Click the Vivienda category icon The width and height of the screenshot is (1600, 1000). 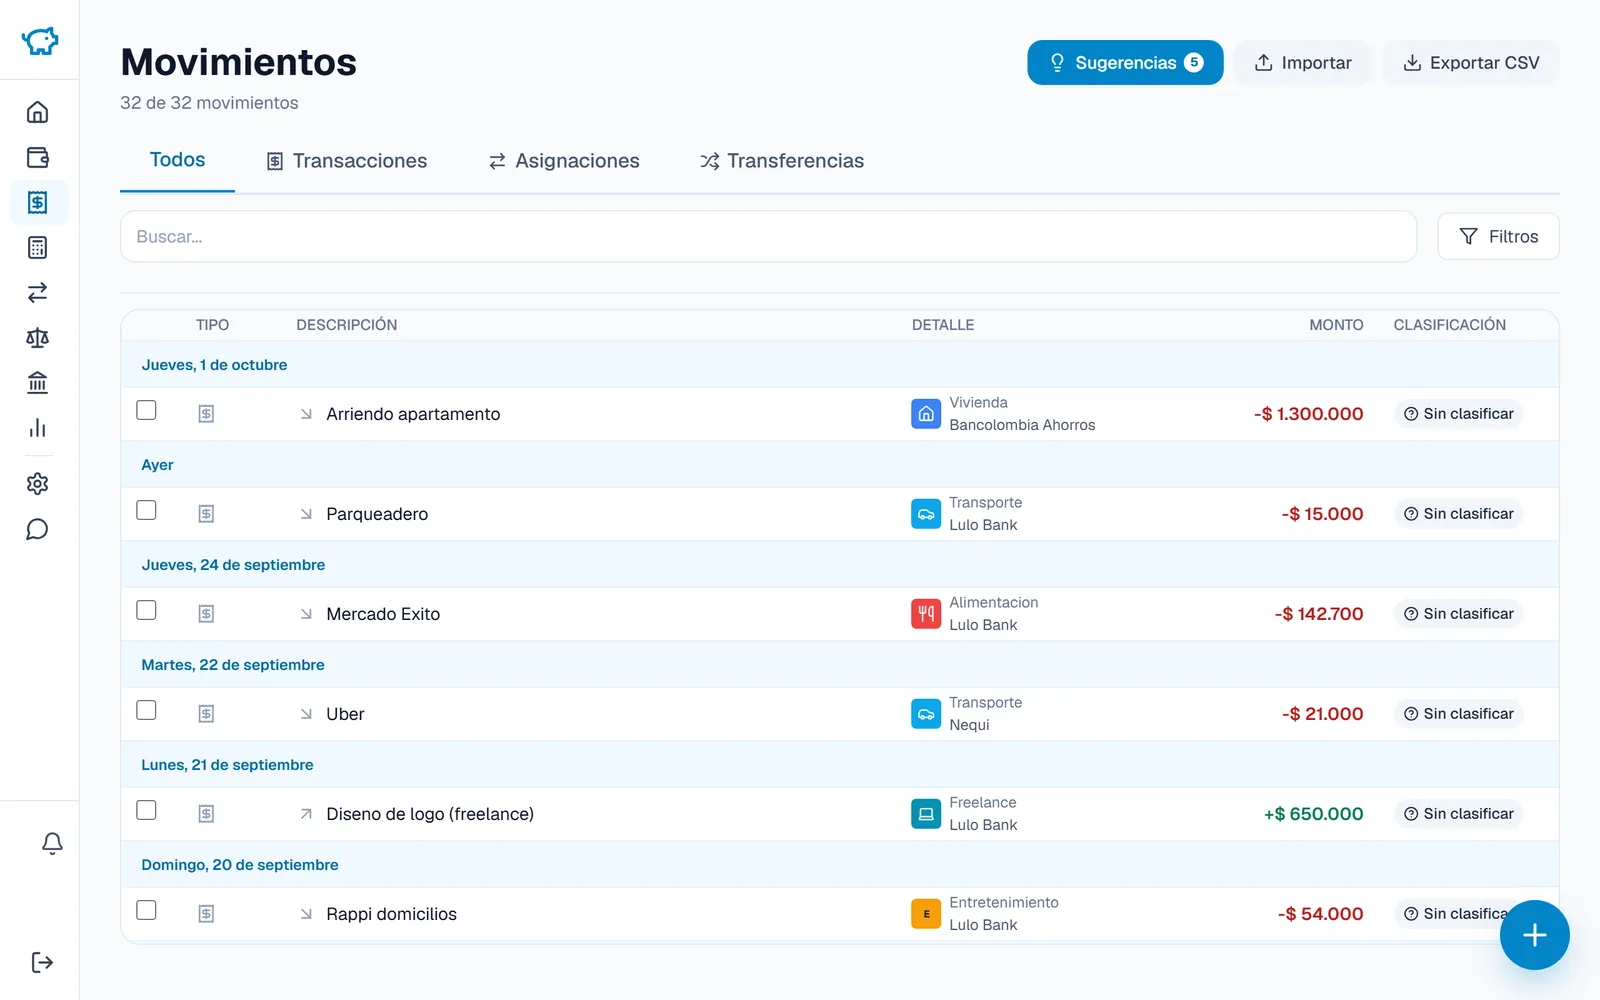[x=926, y=414]
